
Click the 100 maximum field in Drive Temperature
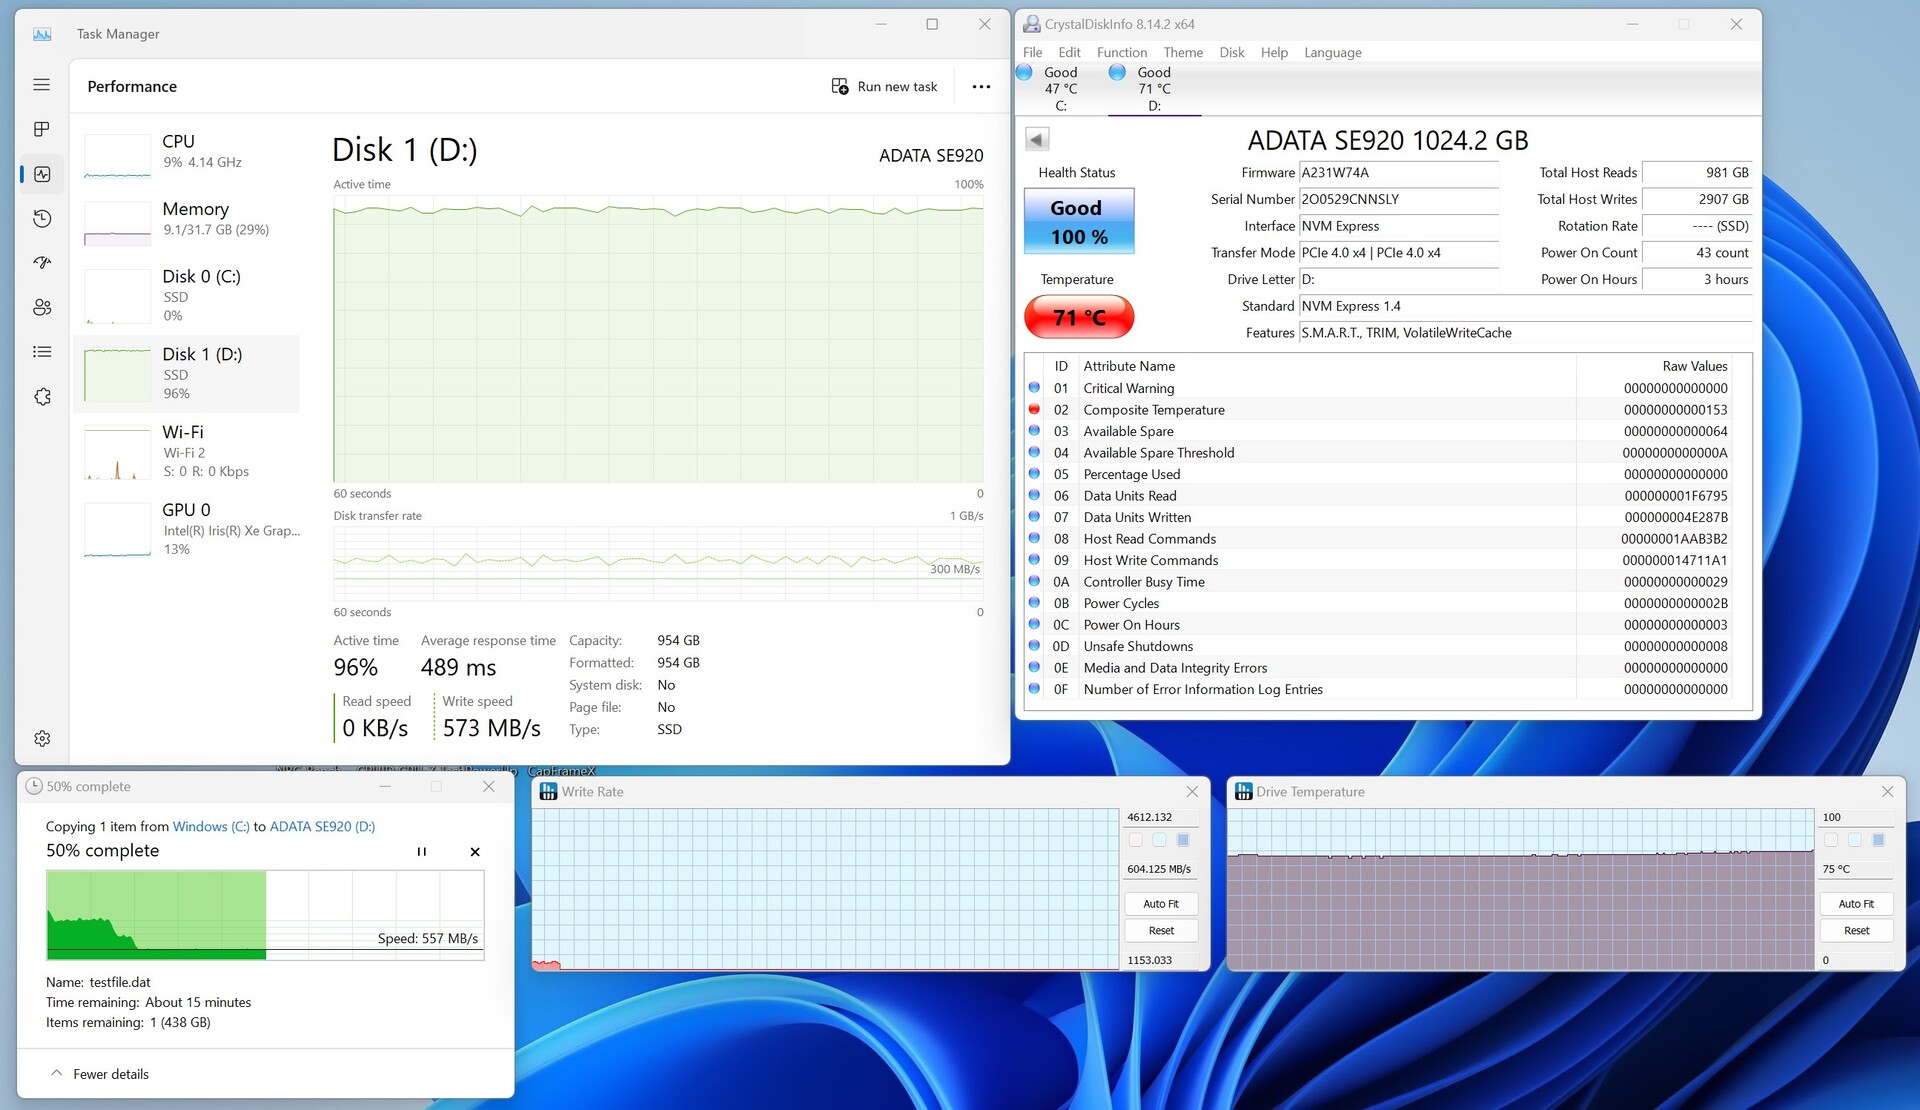pos(1855,817)
